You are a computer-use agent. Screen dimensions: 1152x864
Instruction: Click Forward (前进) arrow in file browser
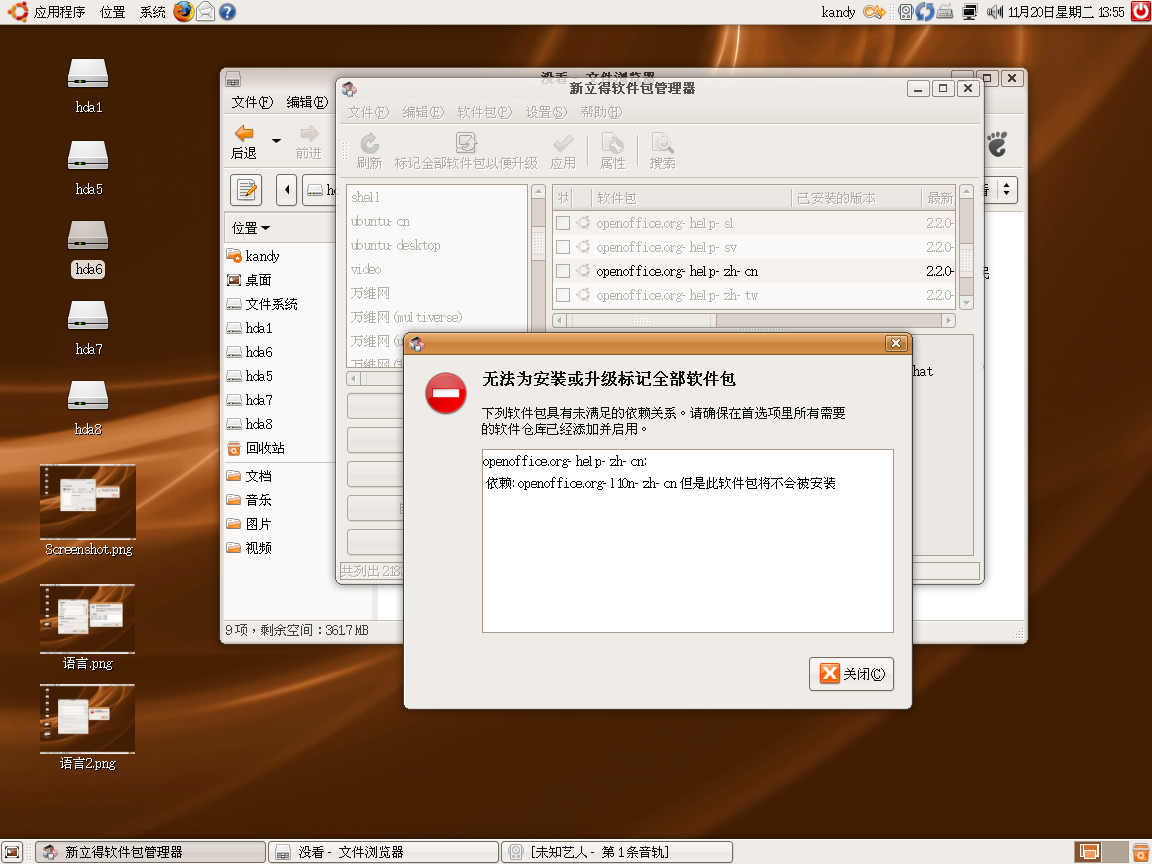309,142
